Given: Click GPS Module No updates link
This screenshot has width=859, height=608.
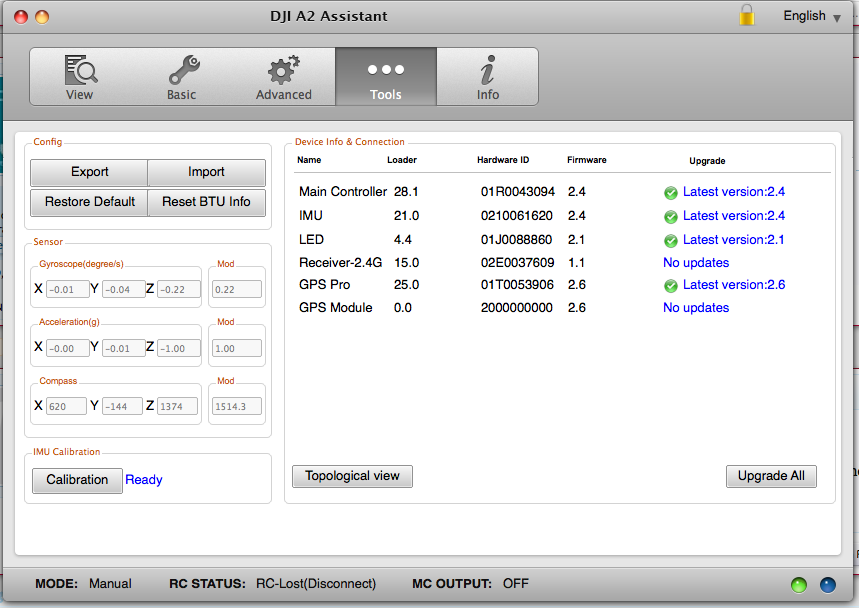Looking at the screenshot, I should [696, 308].
